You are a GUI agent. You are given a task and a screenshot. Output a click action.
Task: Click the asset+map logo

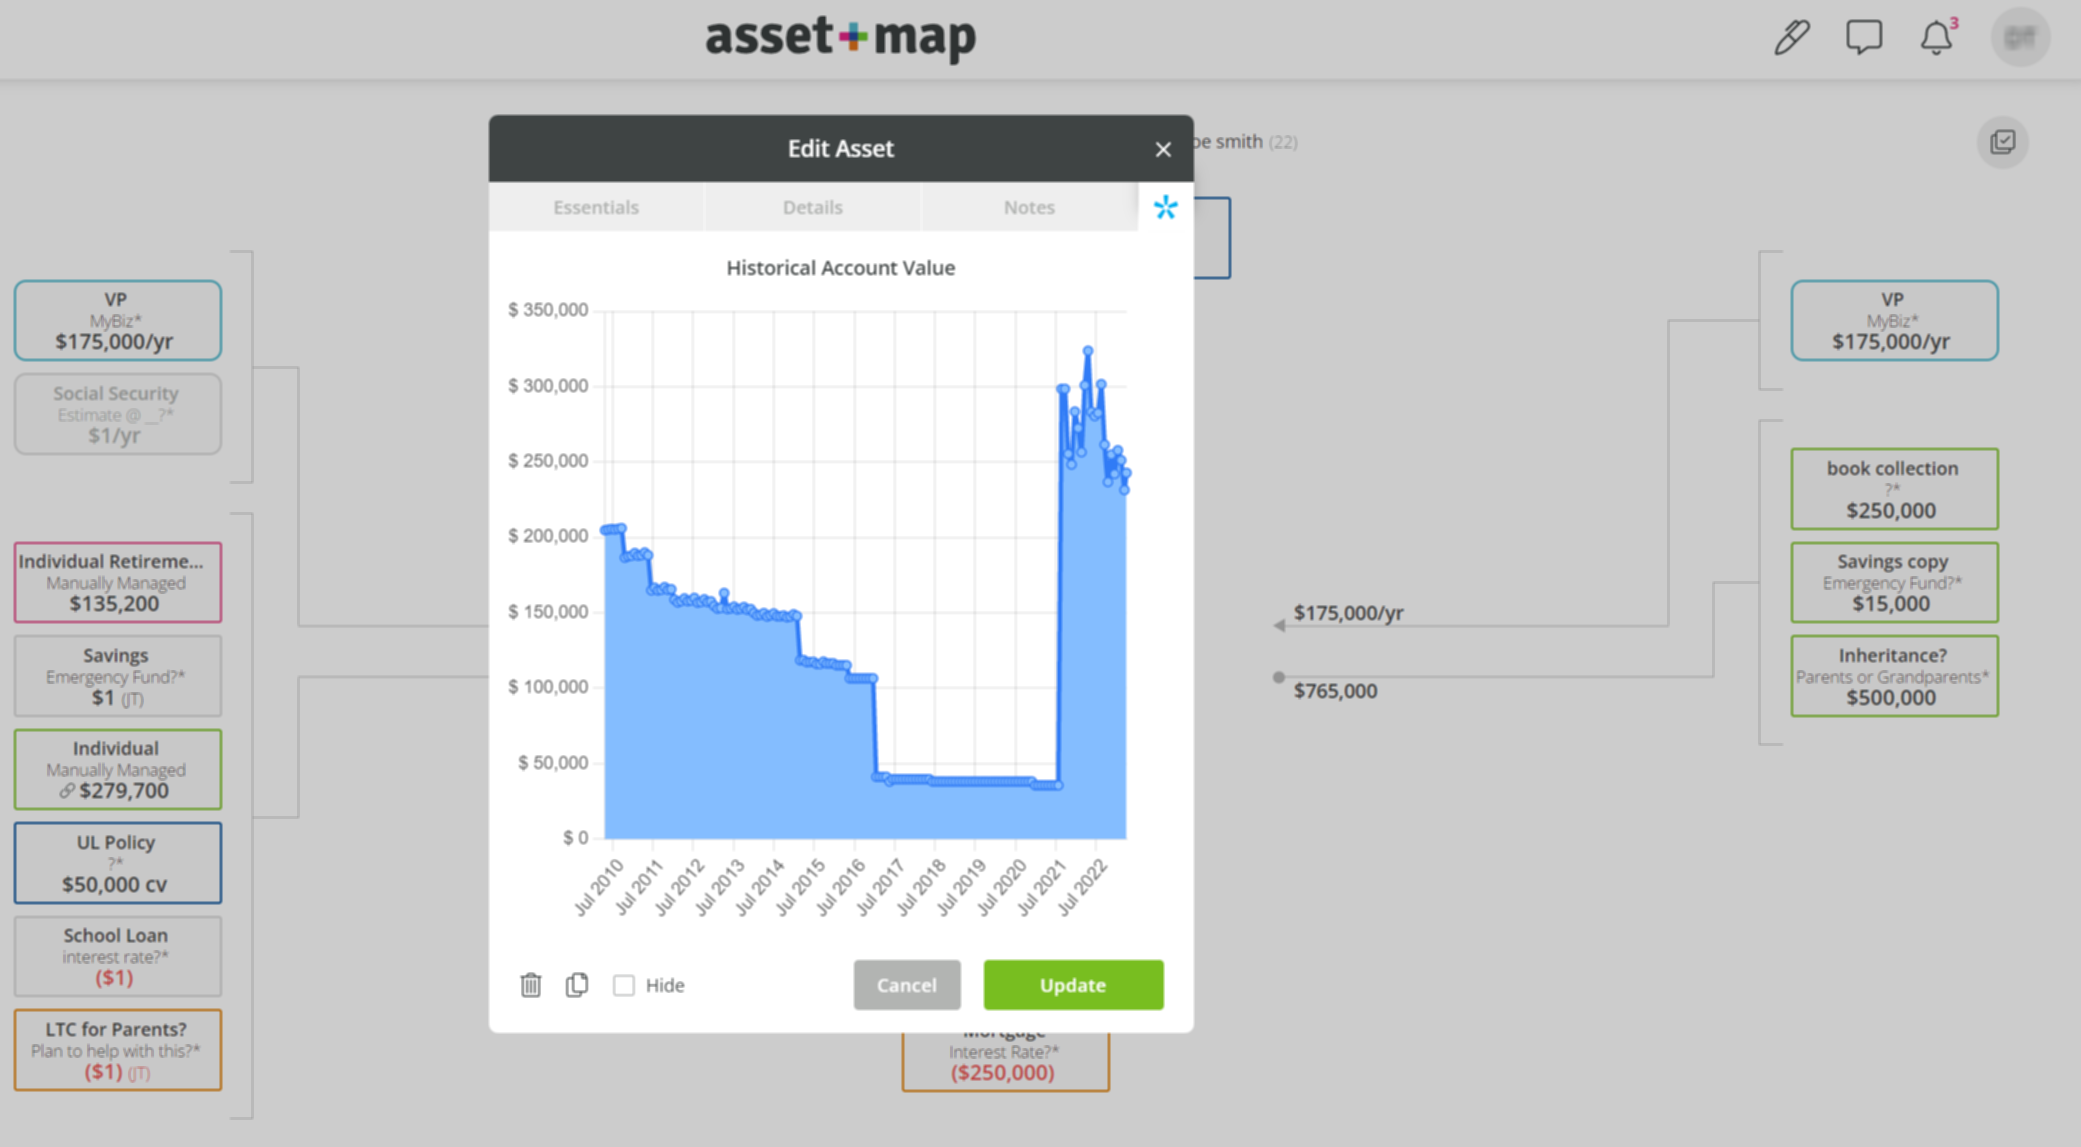840,38
